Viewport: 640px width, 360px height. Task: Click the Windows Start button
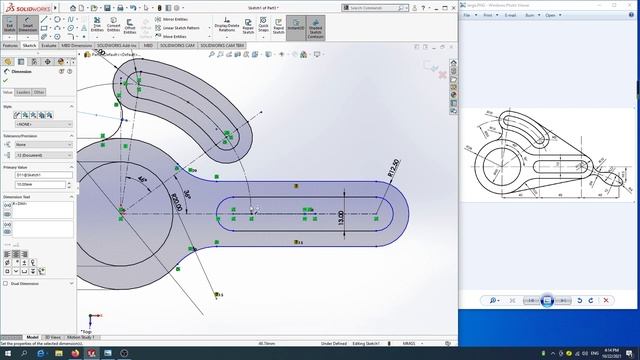tap(8, 353)
